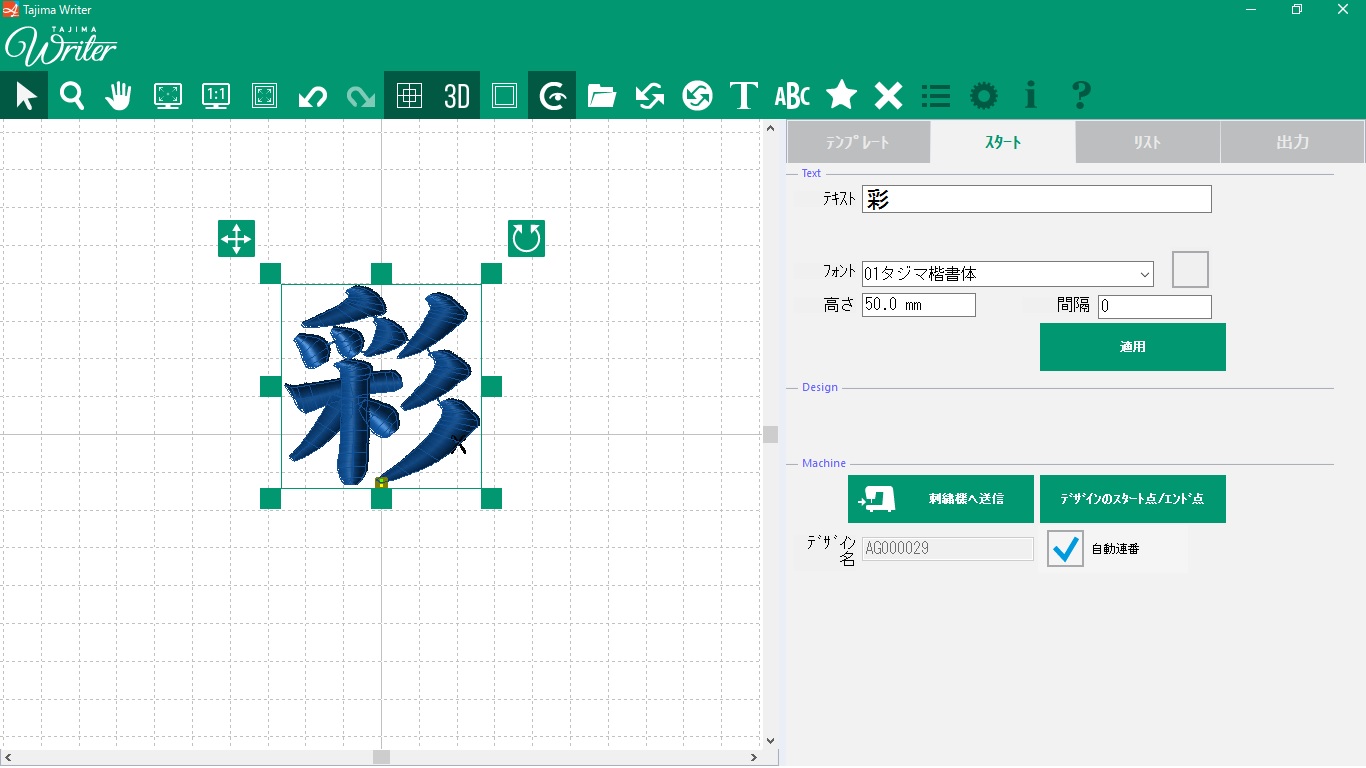Open settings via the gear icon
This screenshot has height=768, width=1366.
point(984,95)
